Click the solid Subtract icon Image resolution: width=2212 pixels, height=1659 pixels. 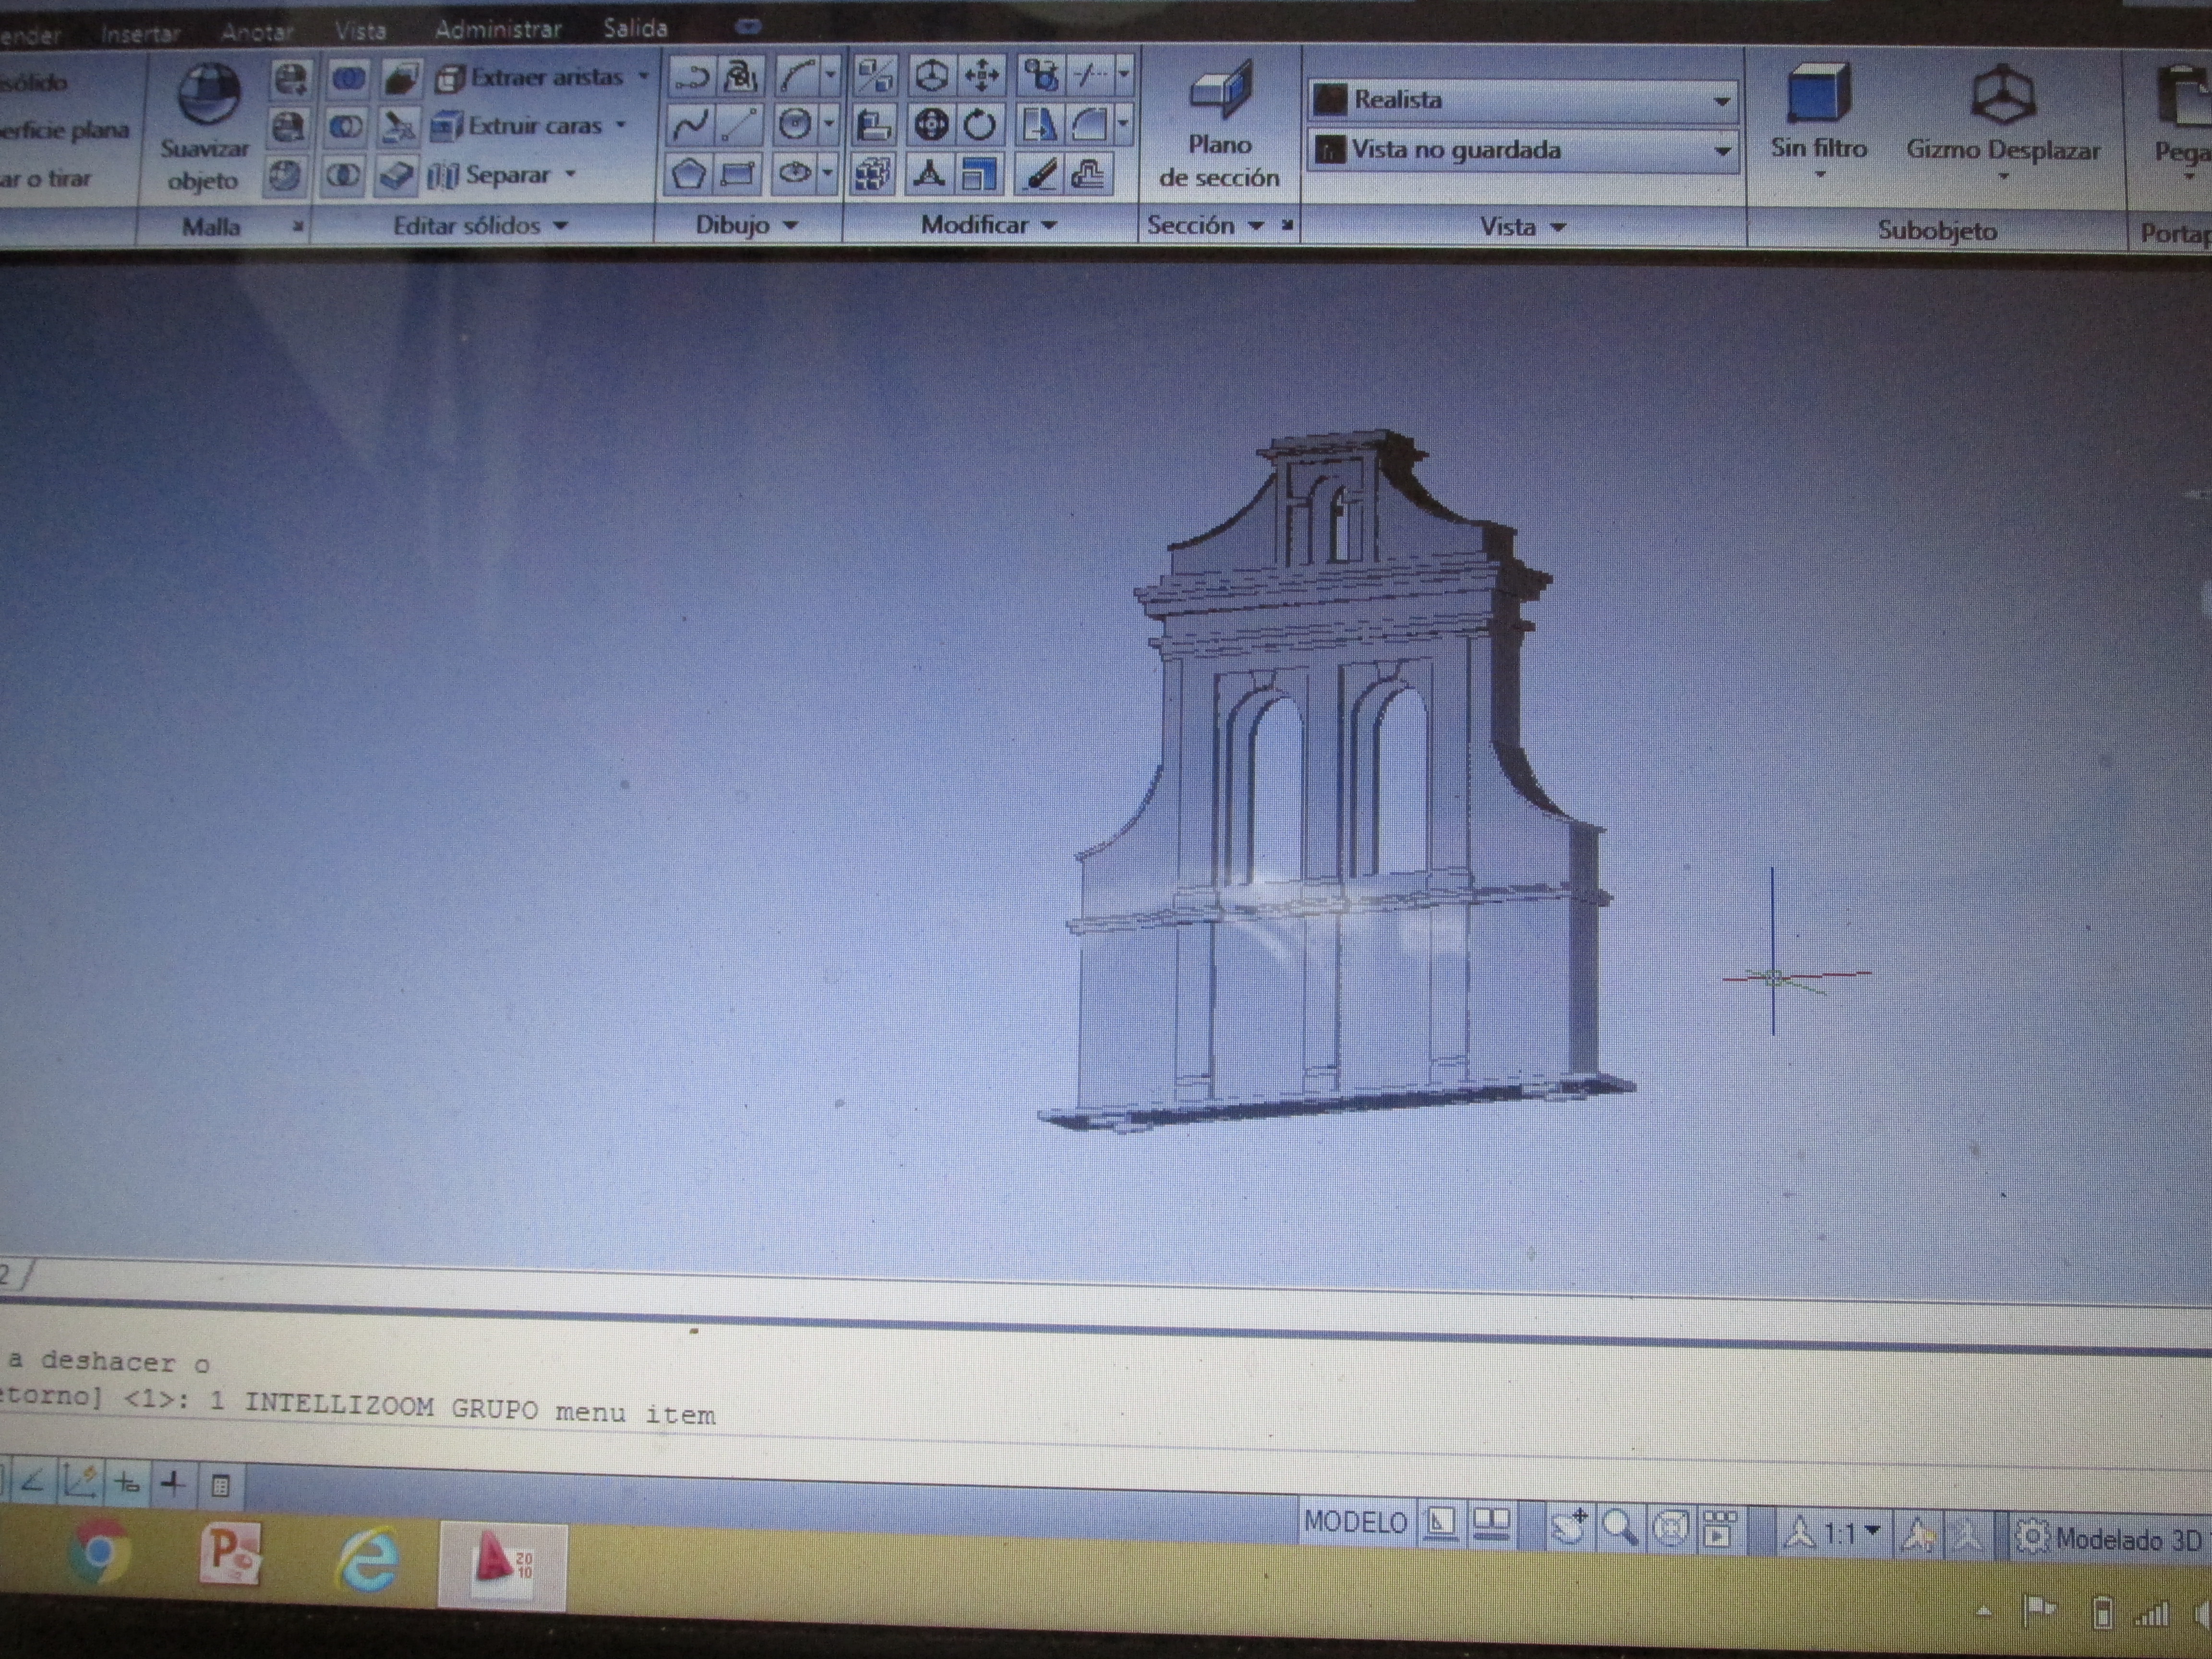346,127
